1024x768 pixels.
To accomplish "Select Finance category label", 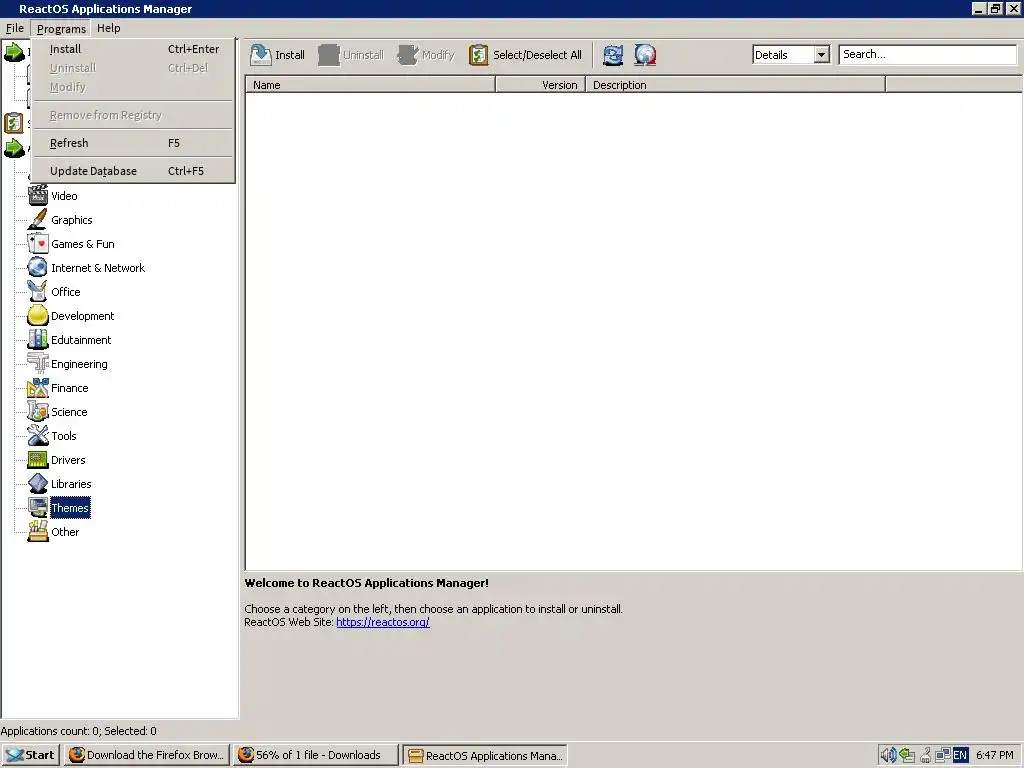I will pyautogui.click(x=70, y=388).
